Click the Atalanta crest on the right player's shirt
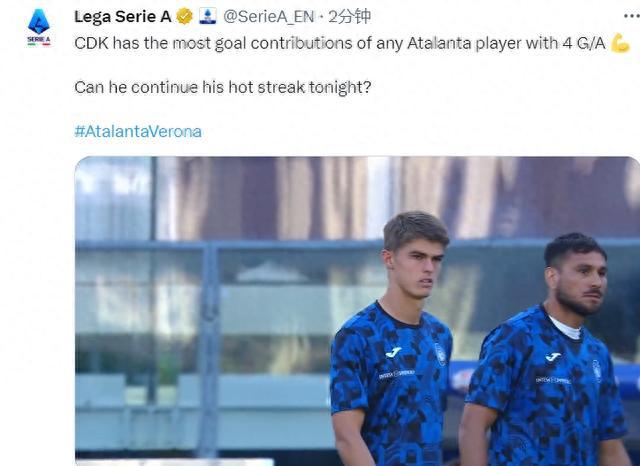The image size is (640, 466). (x=597, y=368)
